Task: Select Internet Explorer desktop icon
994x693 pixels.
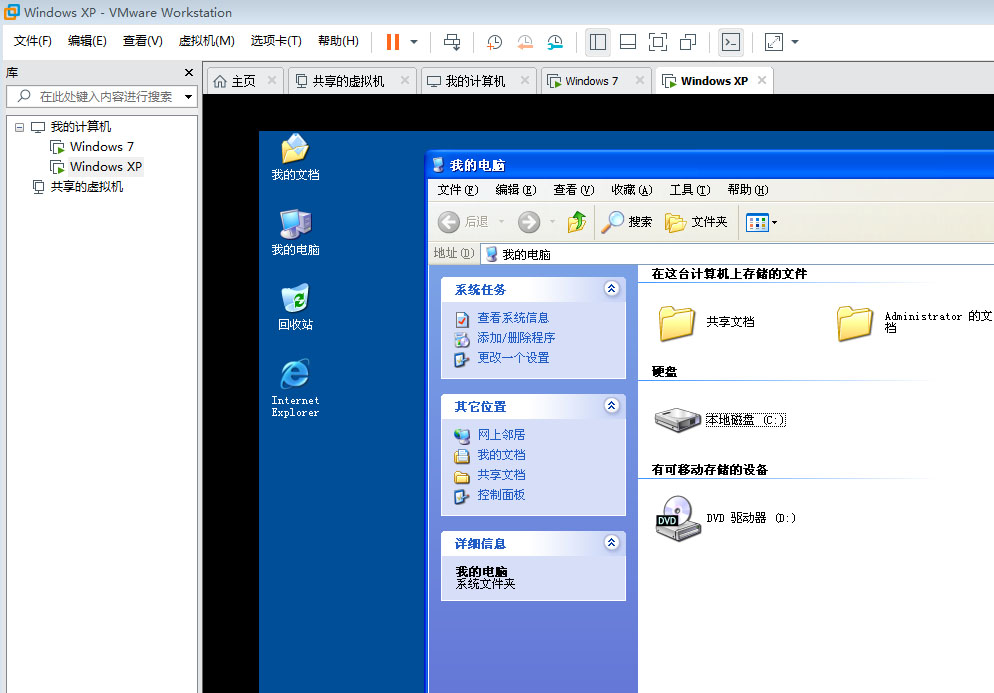Action: 295,388
